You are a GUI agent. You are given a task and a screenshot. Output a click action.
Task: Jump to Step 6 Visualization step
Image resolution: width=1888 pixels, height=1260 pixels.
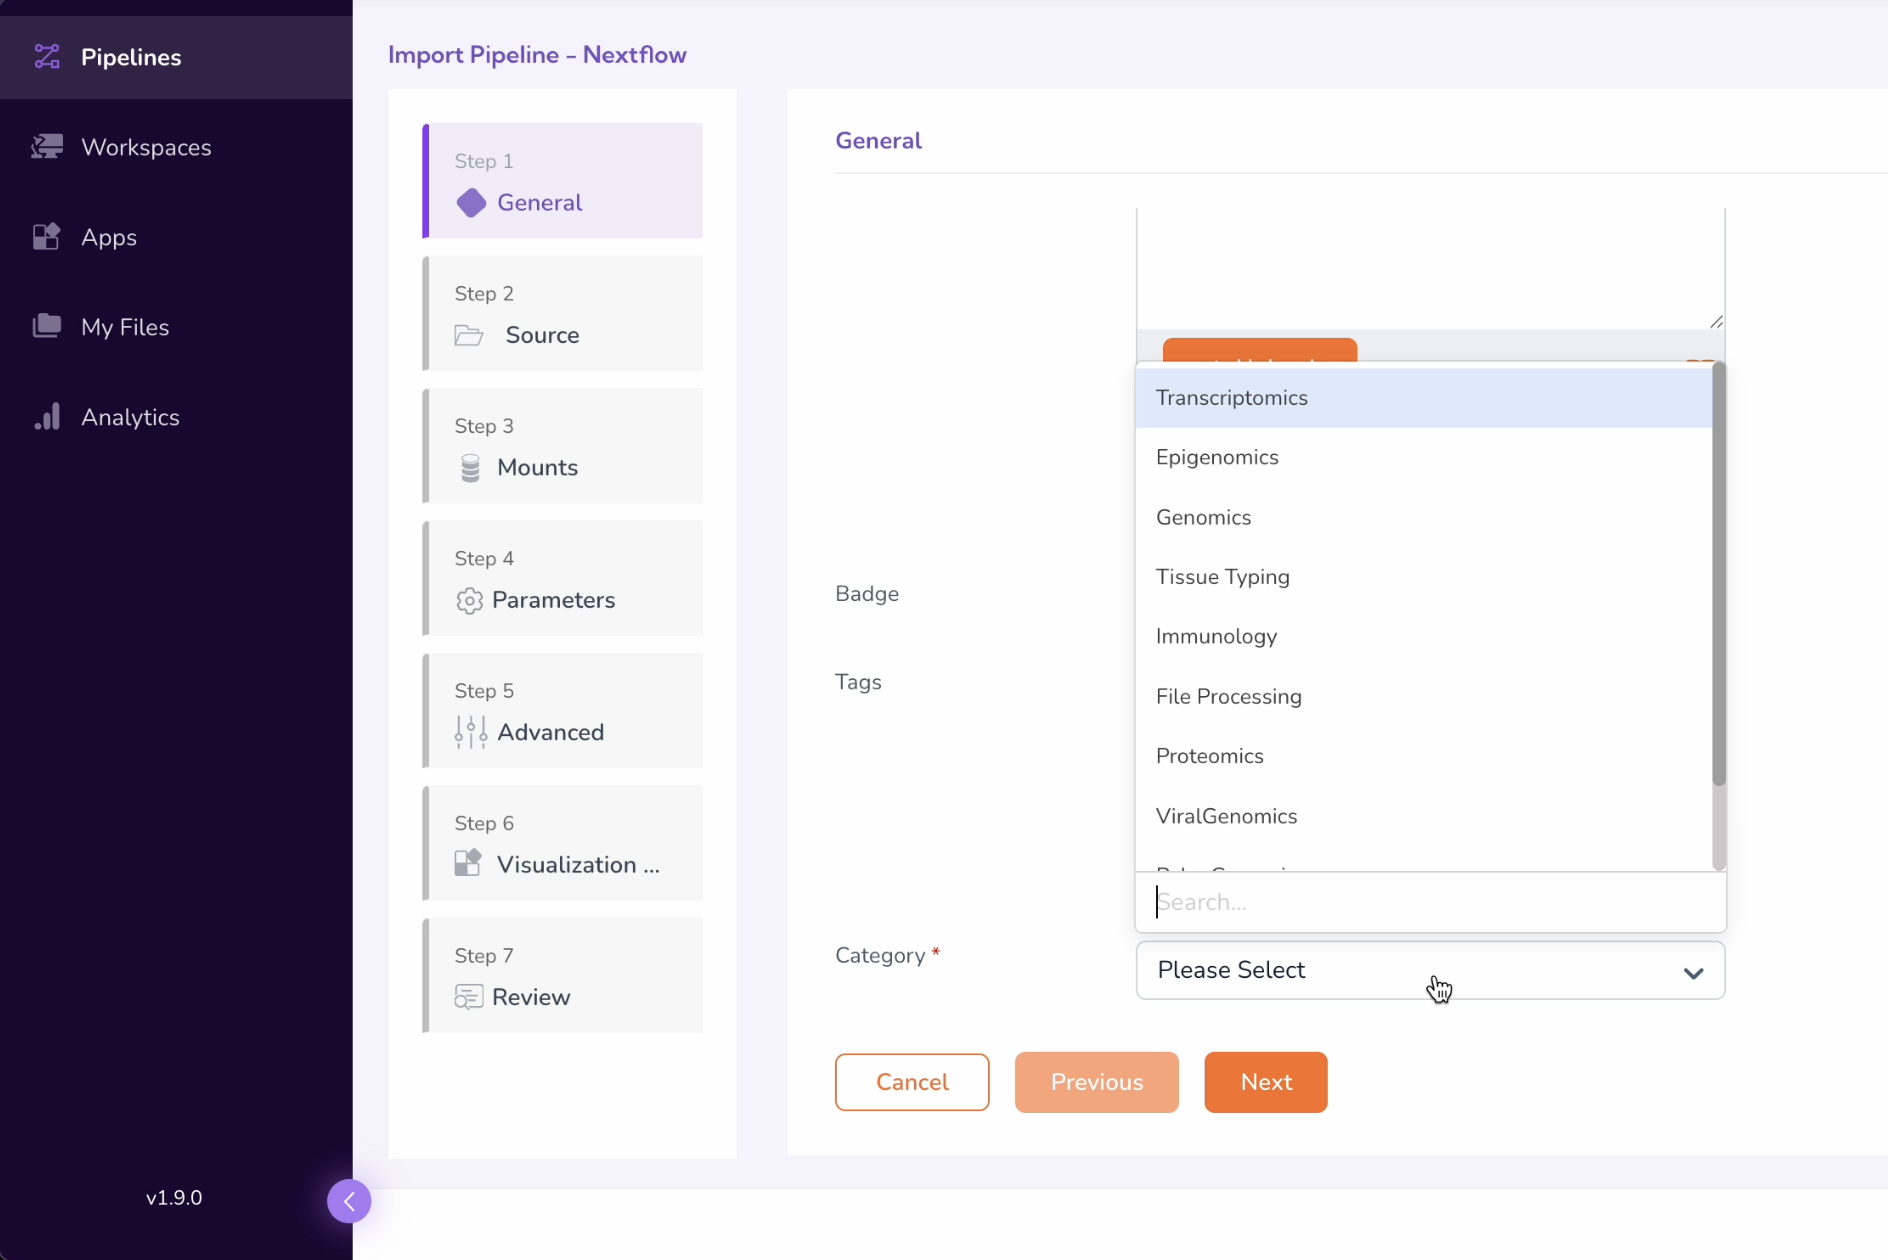tap(563, 844)
